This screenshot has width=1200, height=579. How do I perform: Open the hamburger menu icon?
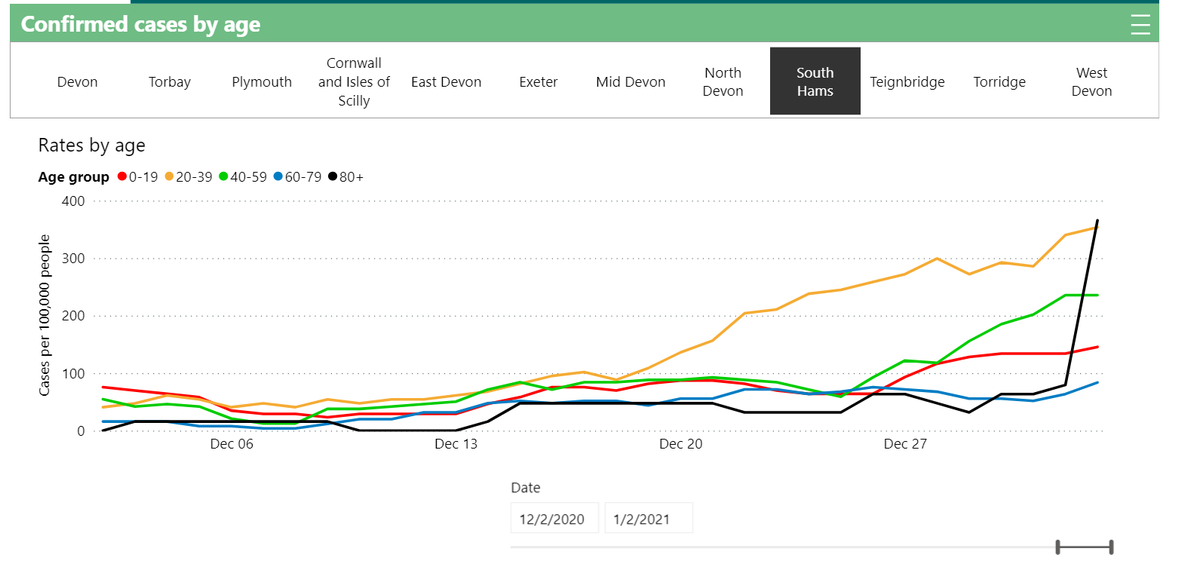click(x=1141, y=25)
